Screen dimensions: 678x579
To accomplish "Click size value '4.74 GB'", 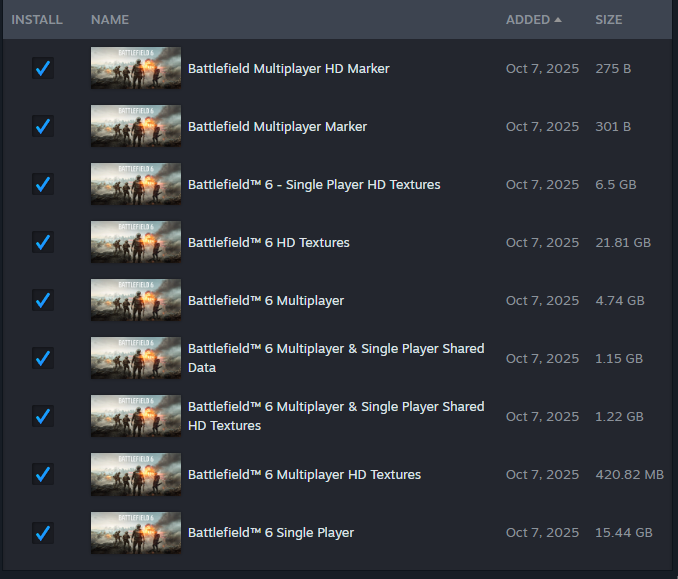I will click(620, 301).
